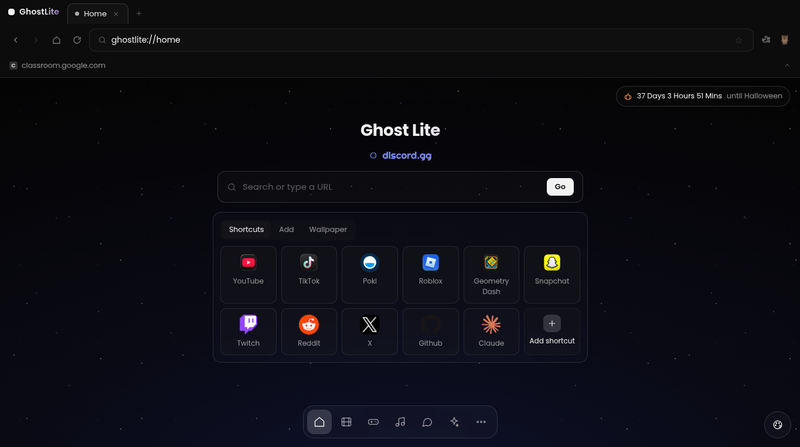800x447 pixels.
Task: Open the Reddit shortcut
Action: [309, 331]
